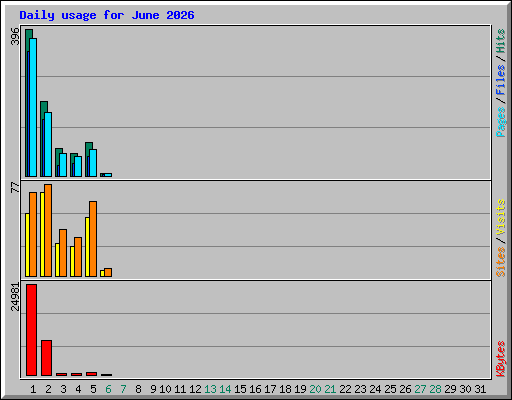Click the cyan Pages bar for day 5

(x=93, y=163)
